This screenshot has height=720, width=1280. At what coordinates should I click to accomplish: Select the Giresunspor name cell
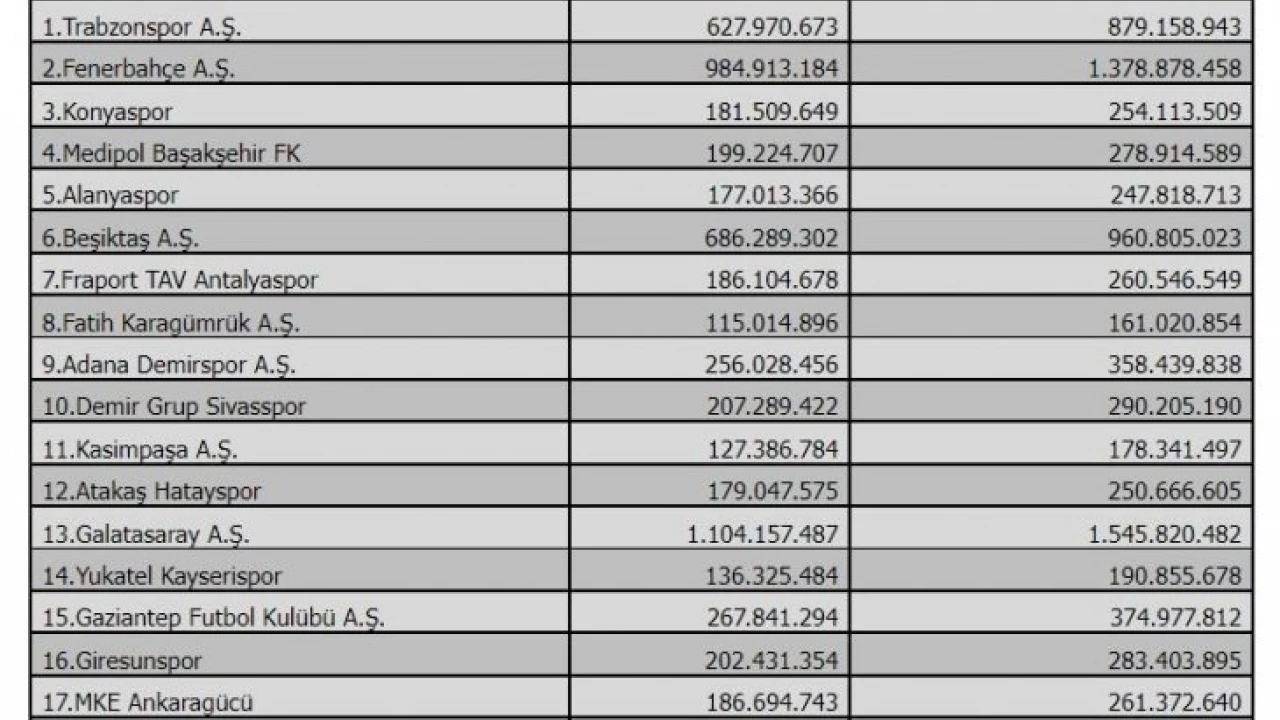pos(122,661)
